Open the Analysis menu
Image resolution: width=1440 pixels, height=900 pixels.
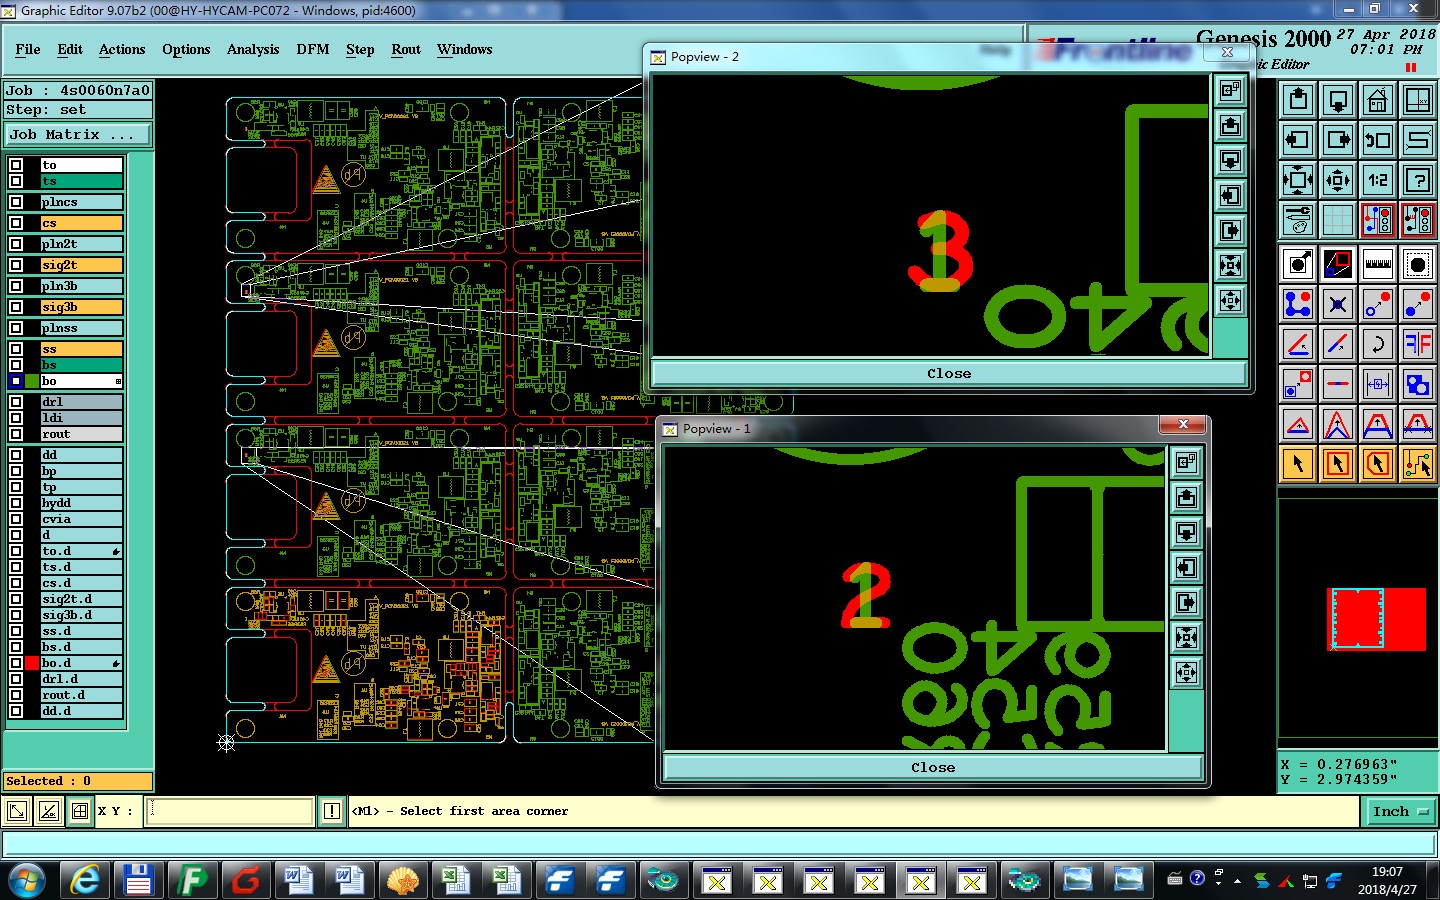(x=253, y=49)
